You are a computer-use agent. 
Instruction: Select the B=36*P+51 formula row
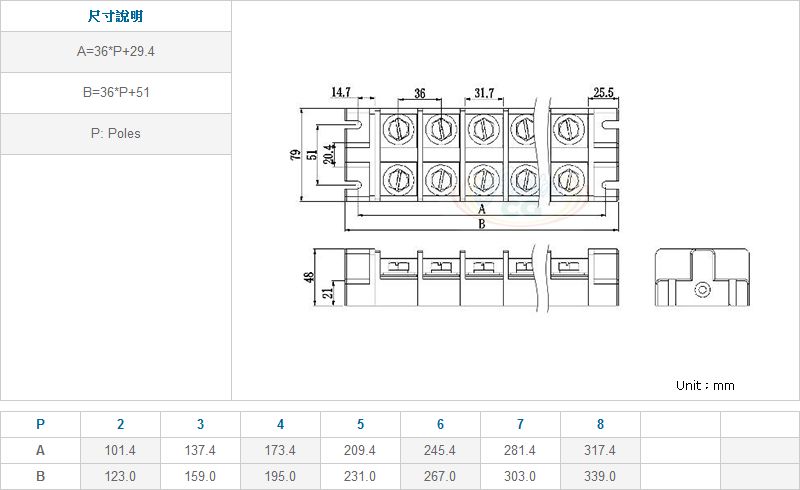(x=115, y=92)
